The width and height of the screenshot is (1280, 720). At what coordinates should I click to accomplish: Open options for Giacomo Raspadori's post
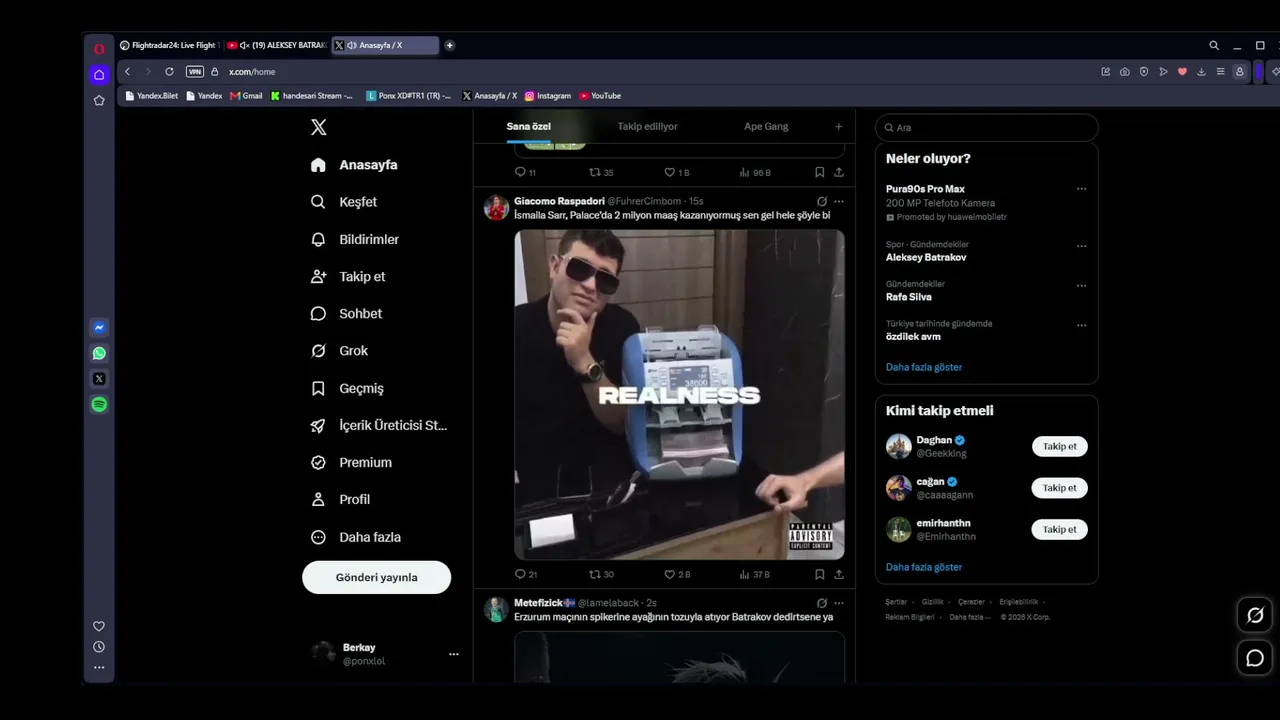pyautogui.click(x=839, y=201)
